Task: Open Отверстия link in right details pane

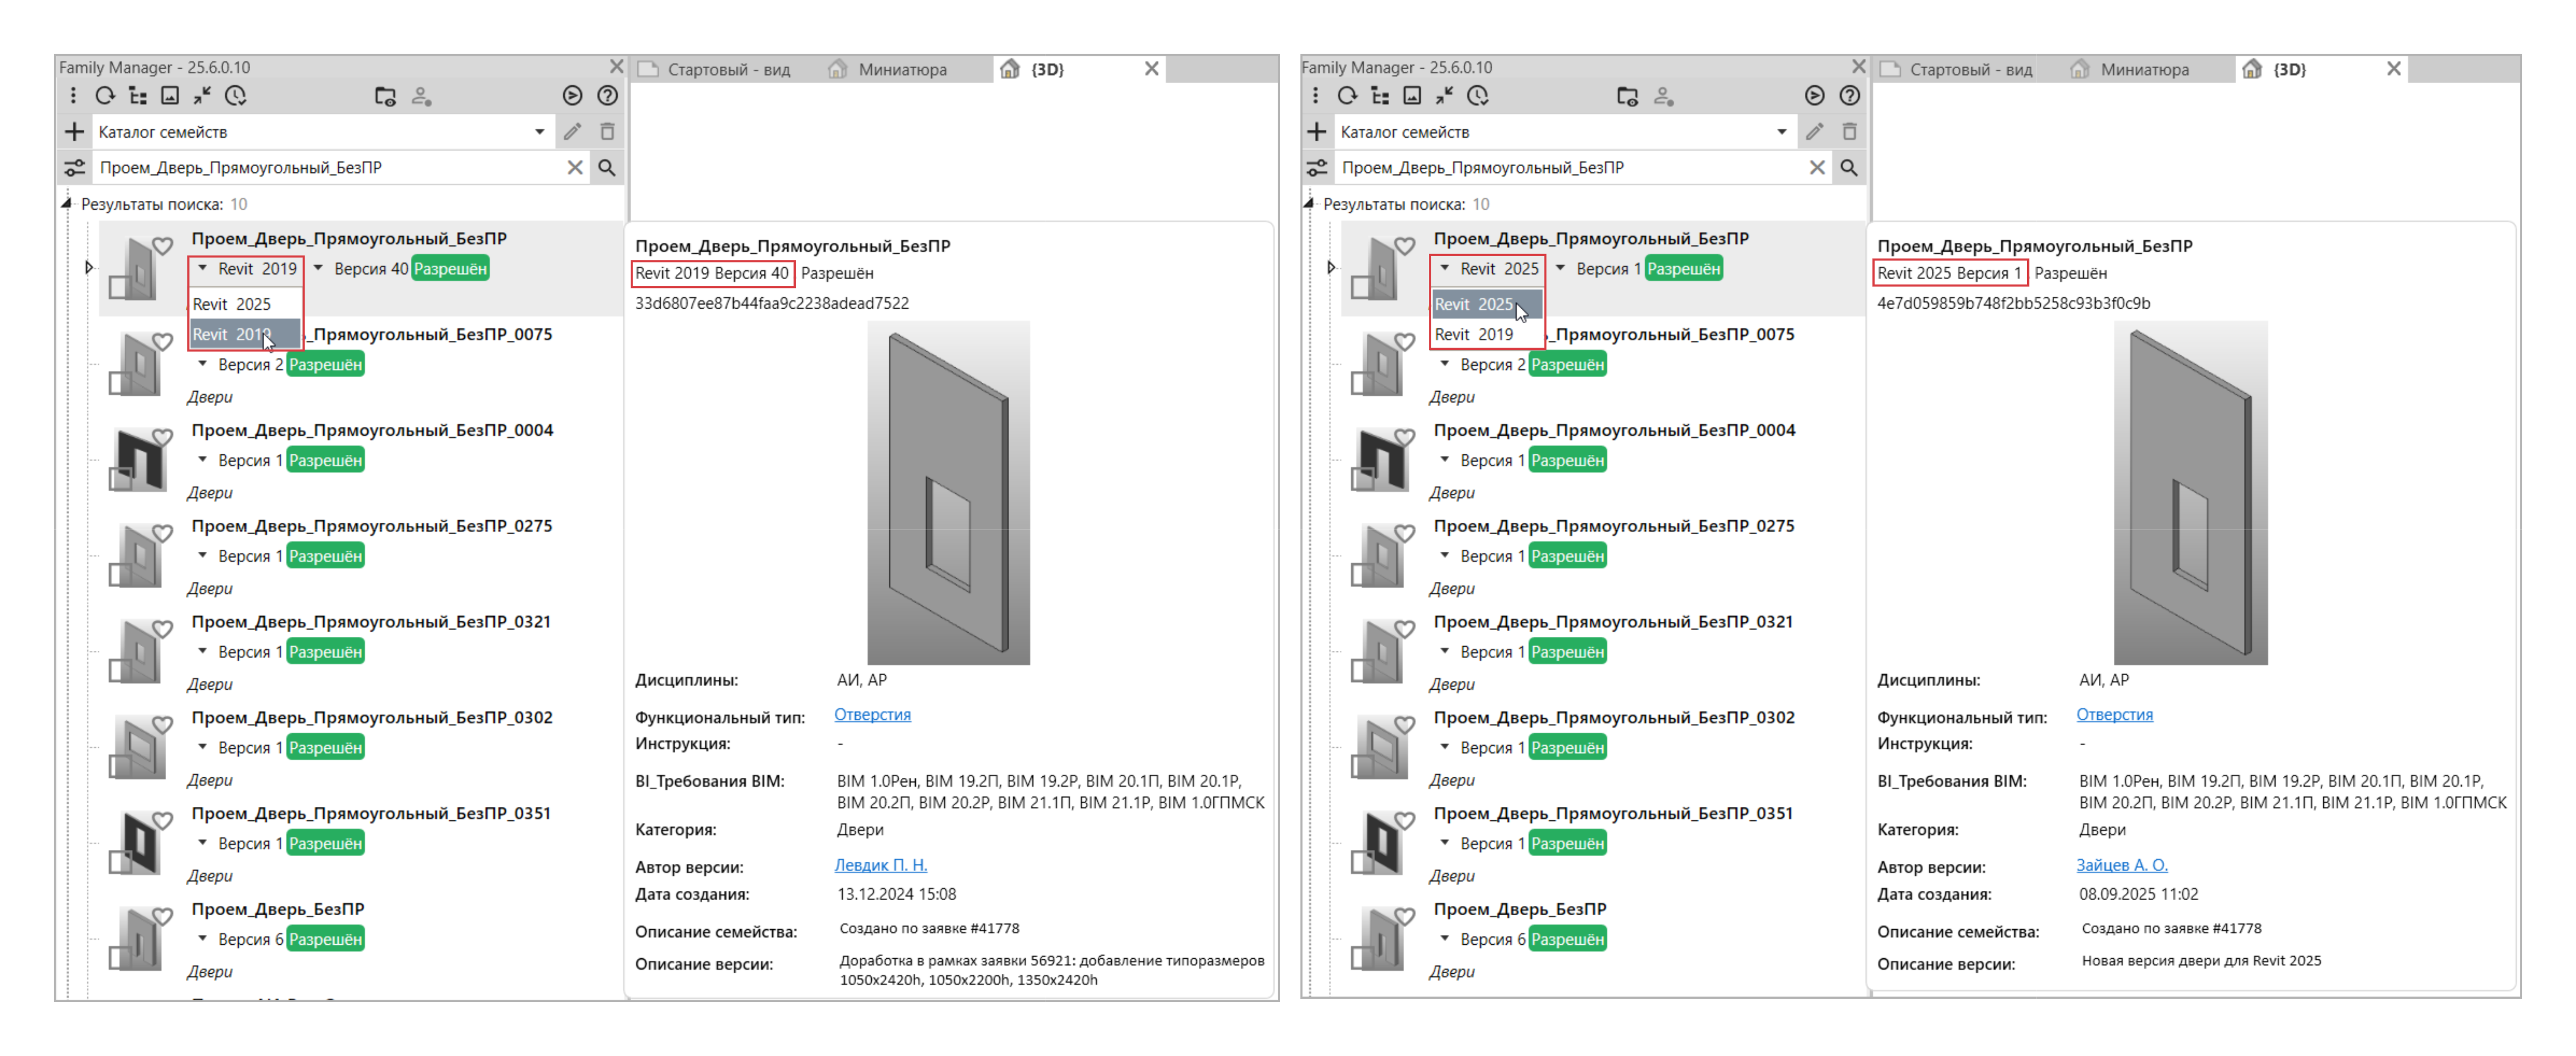Action: 2114,715
